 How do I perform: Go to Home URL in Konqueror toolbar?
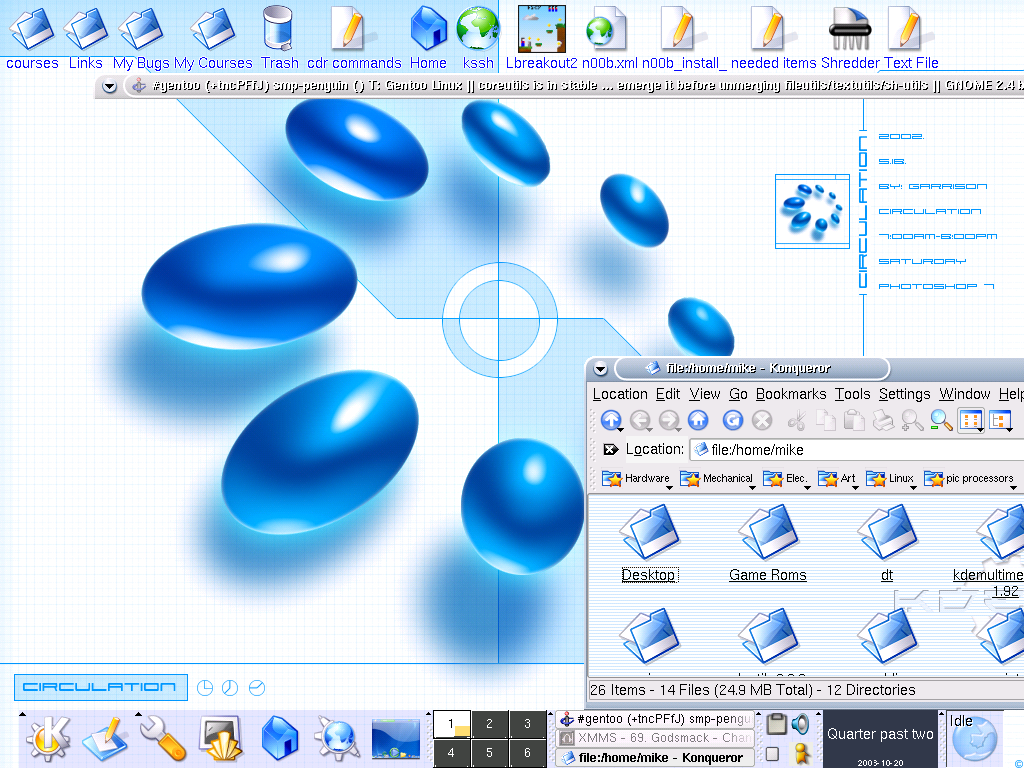[697, 420]
